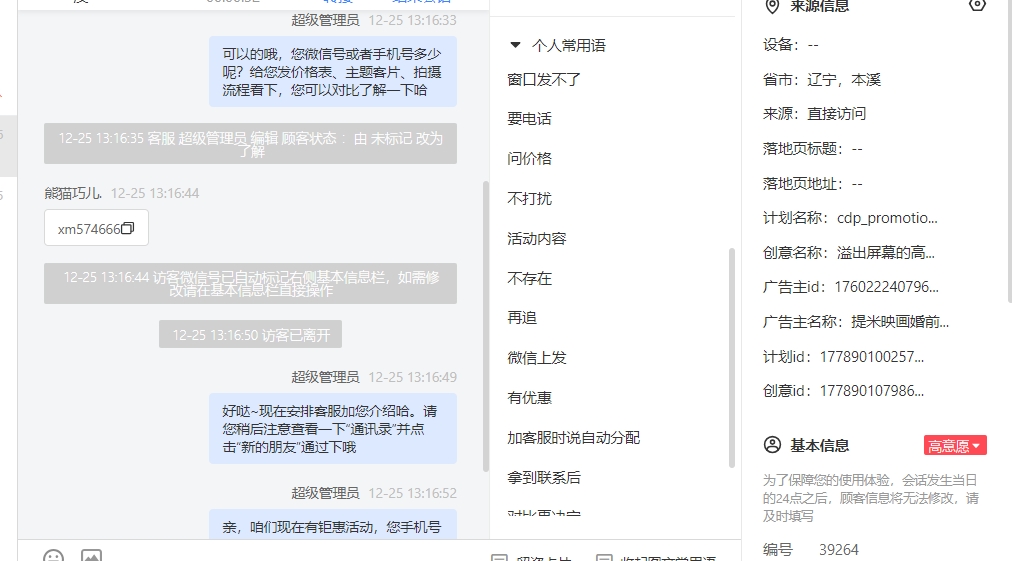
Task: Click the 广告主名称 value 提米映画婚前...
Action: pos(900,321)
